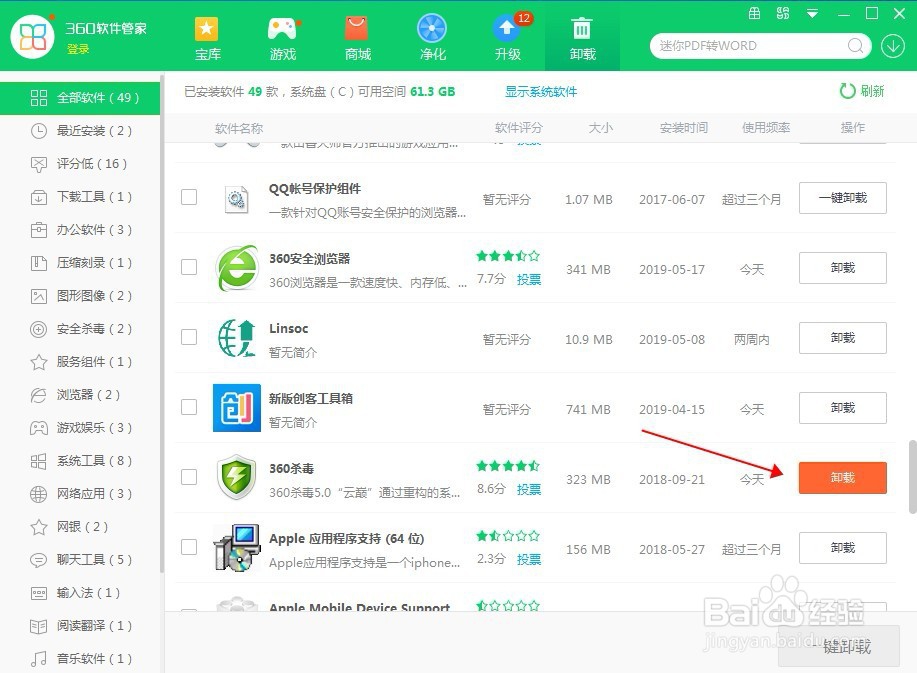Select 游戏娱乐 (3) category
The image size is (917, 673).
(x=81, y=427)
